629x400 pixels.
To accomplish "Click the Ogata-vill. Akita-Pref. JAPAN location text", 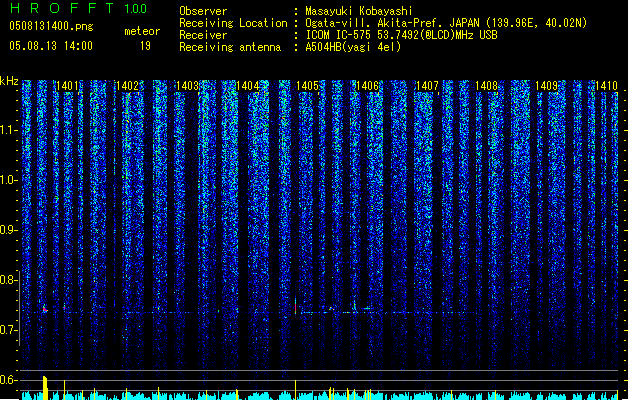I will point(446,23).
